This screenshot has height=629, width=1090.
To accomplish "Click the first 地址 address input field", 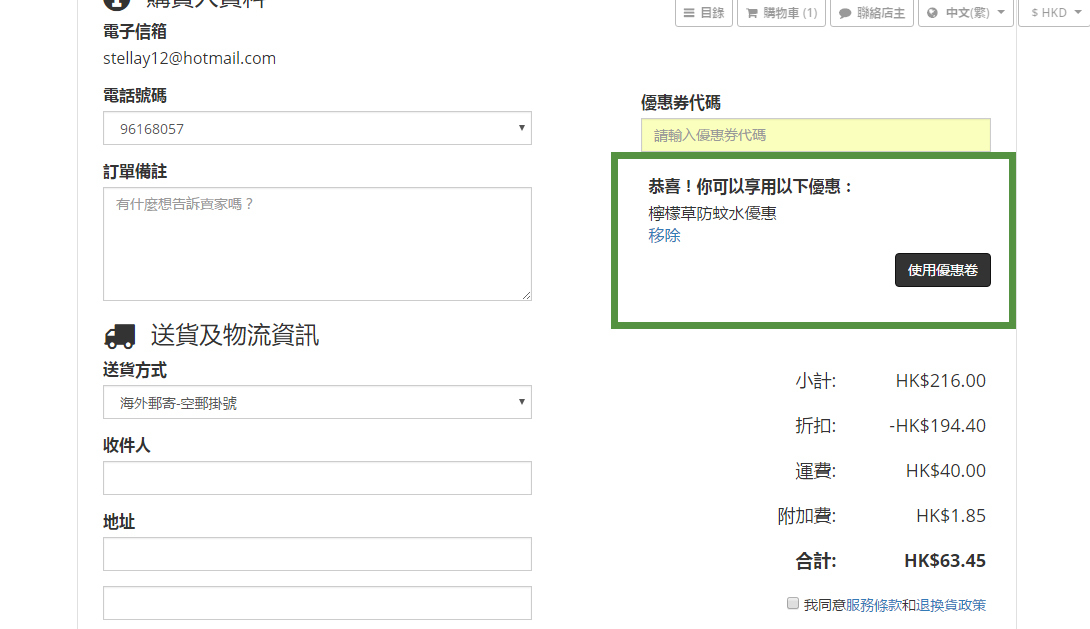I will 317,554.
